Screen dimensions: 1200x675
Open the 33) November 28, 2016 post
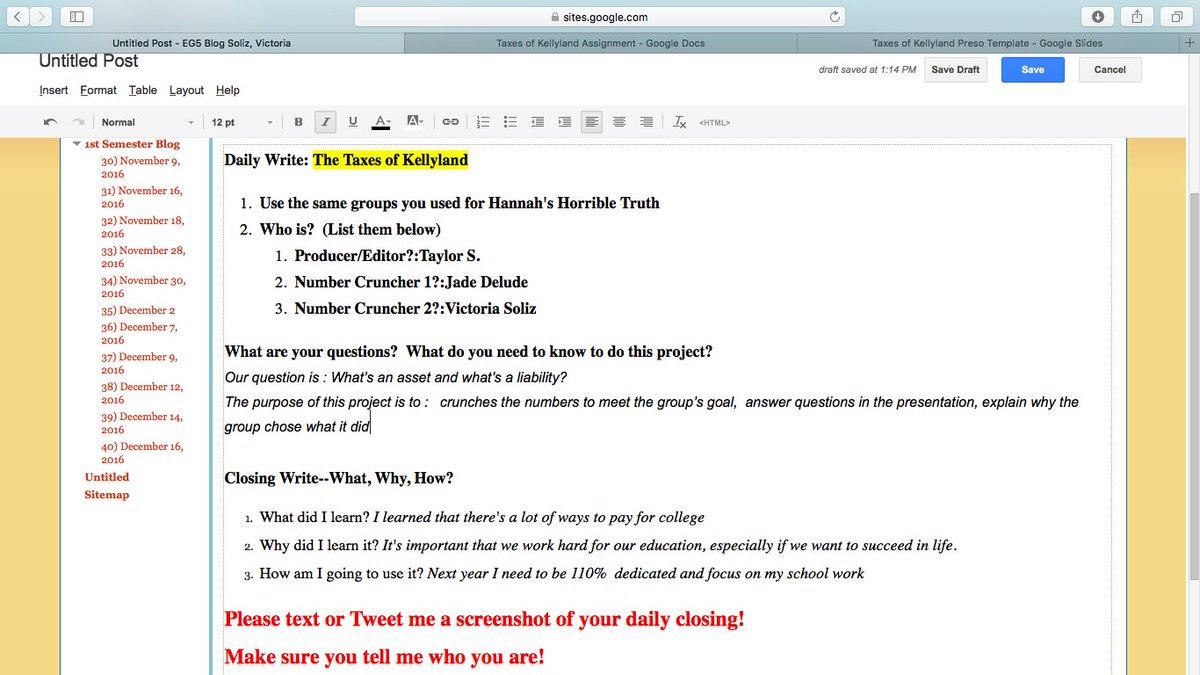coord(143,257)
